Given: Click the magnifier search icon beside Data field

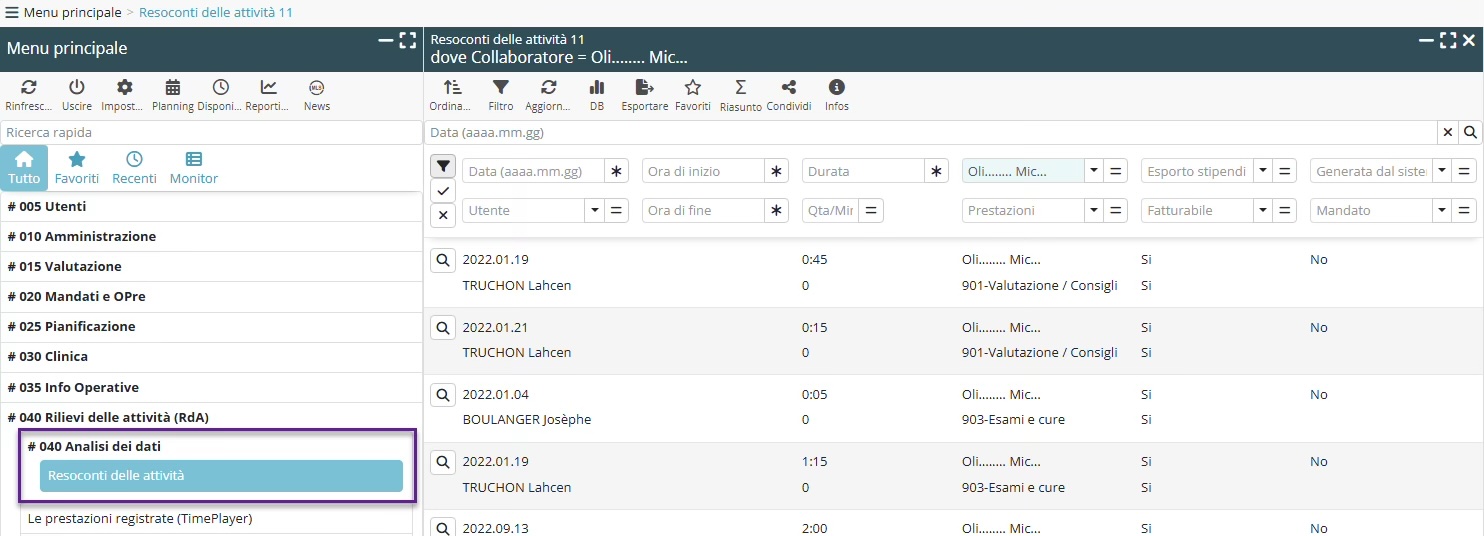Looking at the screenshot, I should [x=1471, y=132].
